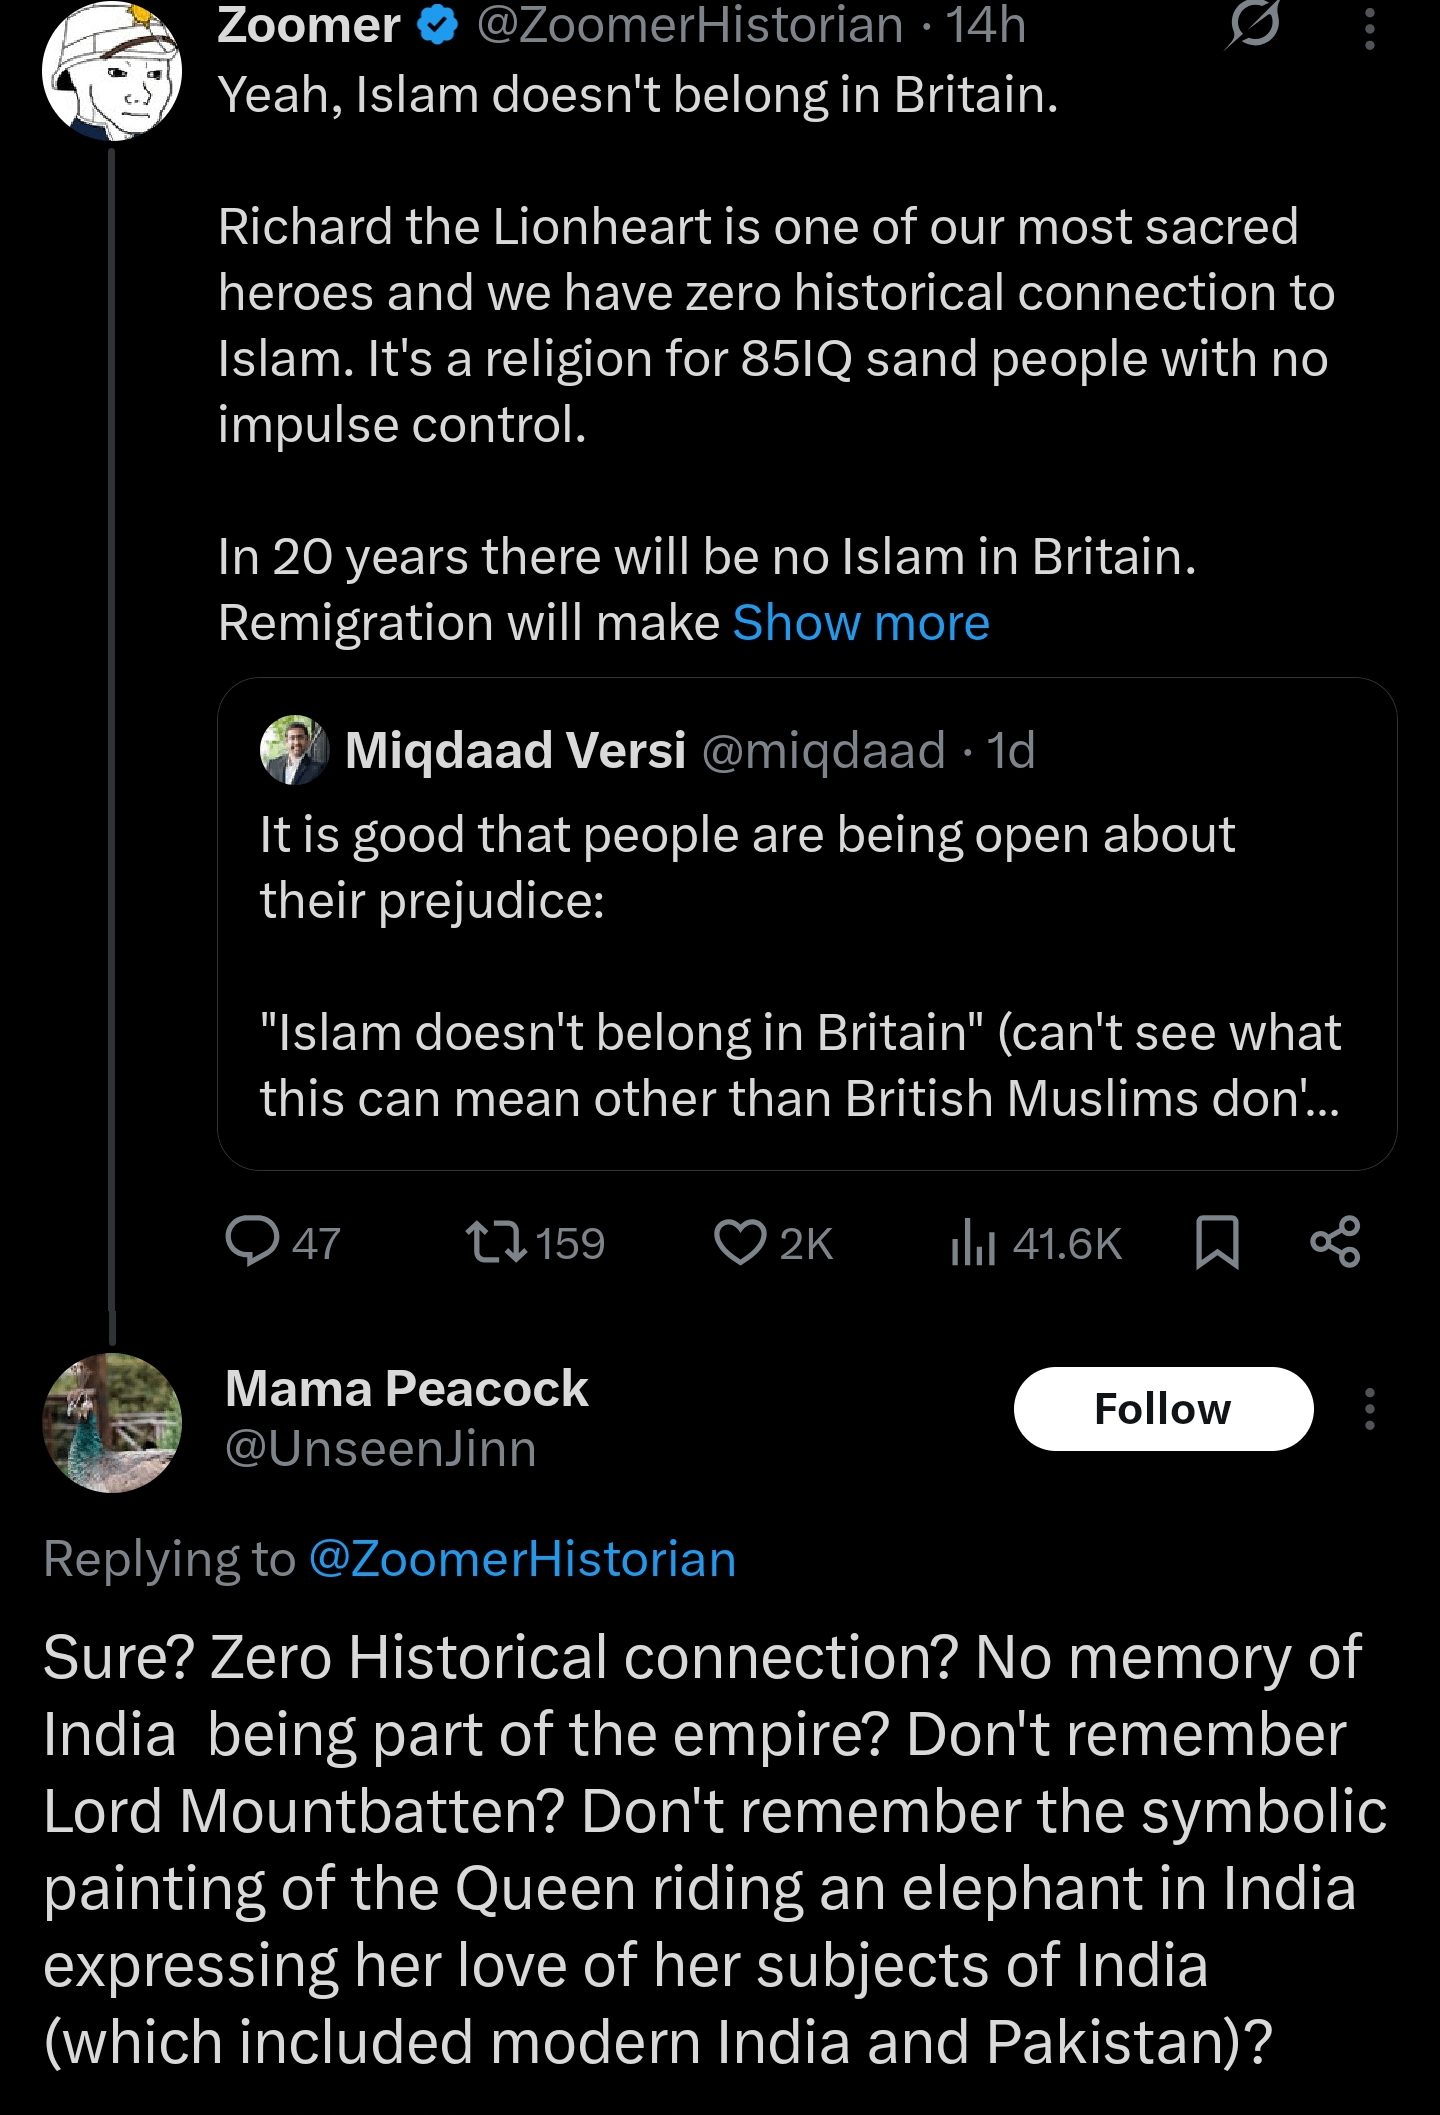This screenshot has height=2115, width=1440.
Task: Click Miqdaad Versi's small profile picture
Action: coord(294,750)
